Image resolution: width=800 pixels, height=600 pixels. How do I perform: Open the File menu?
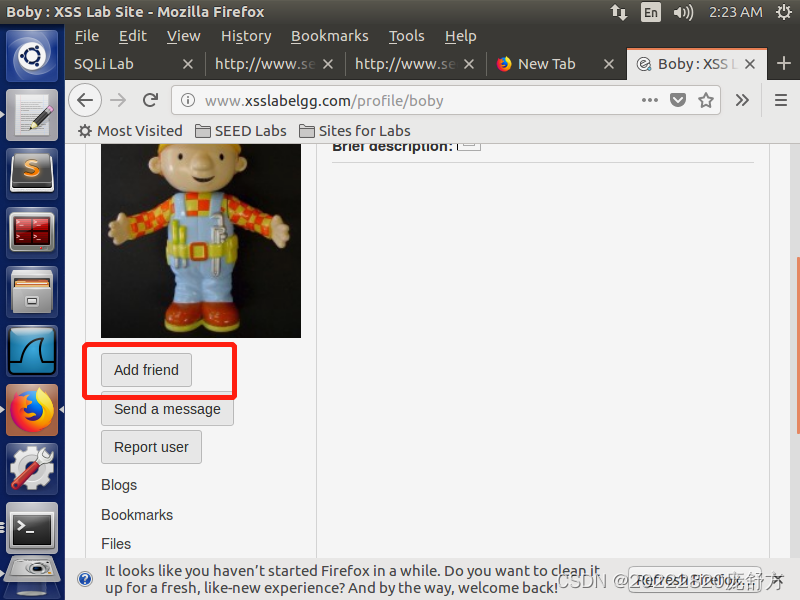(x=87, y=36)
